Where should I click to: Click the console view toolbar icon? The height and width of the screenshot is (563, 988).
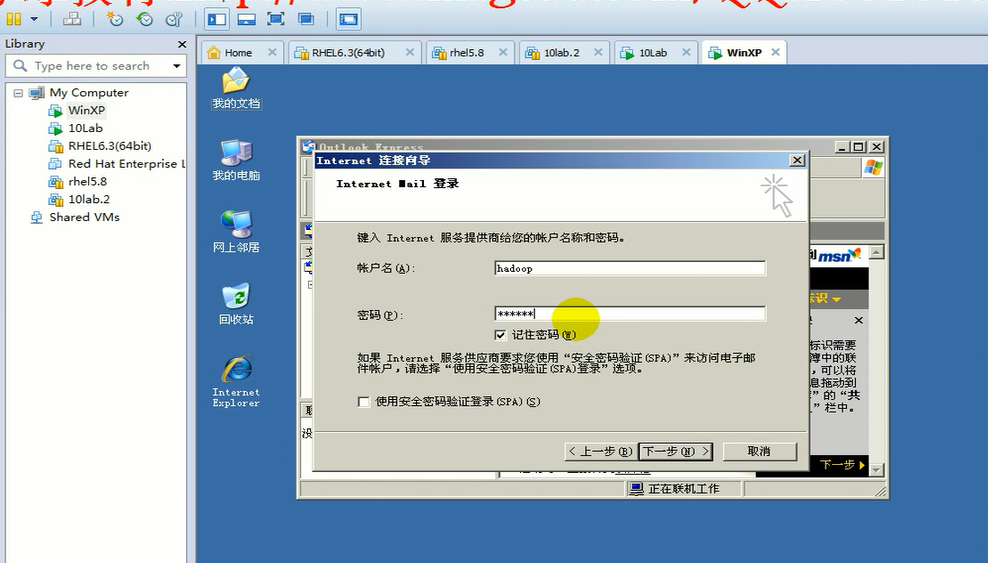[348, 20]
